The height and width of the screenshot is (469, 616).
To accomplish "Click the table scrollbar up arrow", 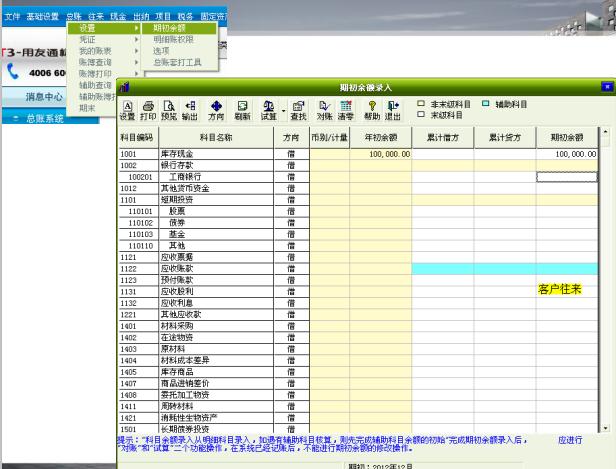I will click(605, 132).
